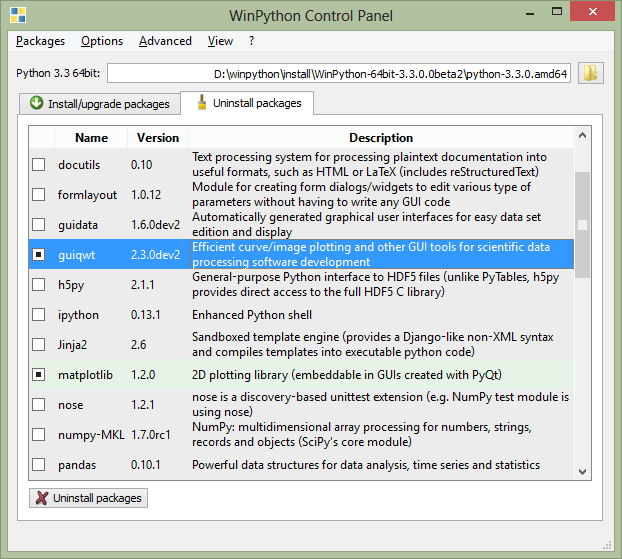622x559 pixels.
Task: Click version '1.6.0dev2' cell
Action: [x=156, y=225]
